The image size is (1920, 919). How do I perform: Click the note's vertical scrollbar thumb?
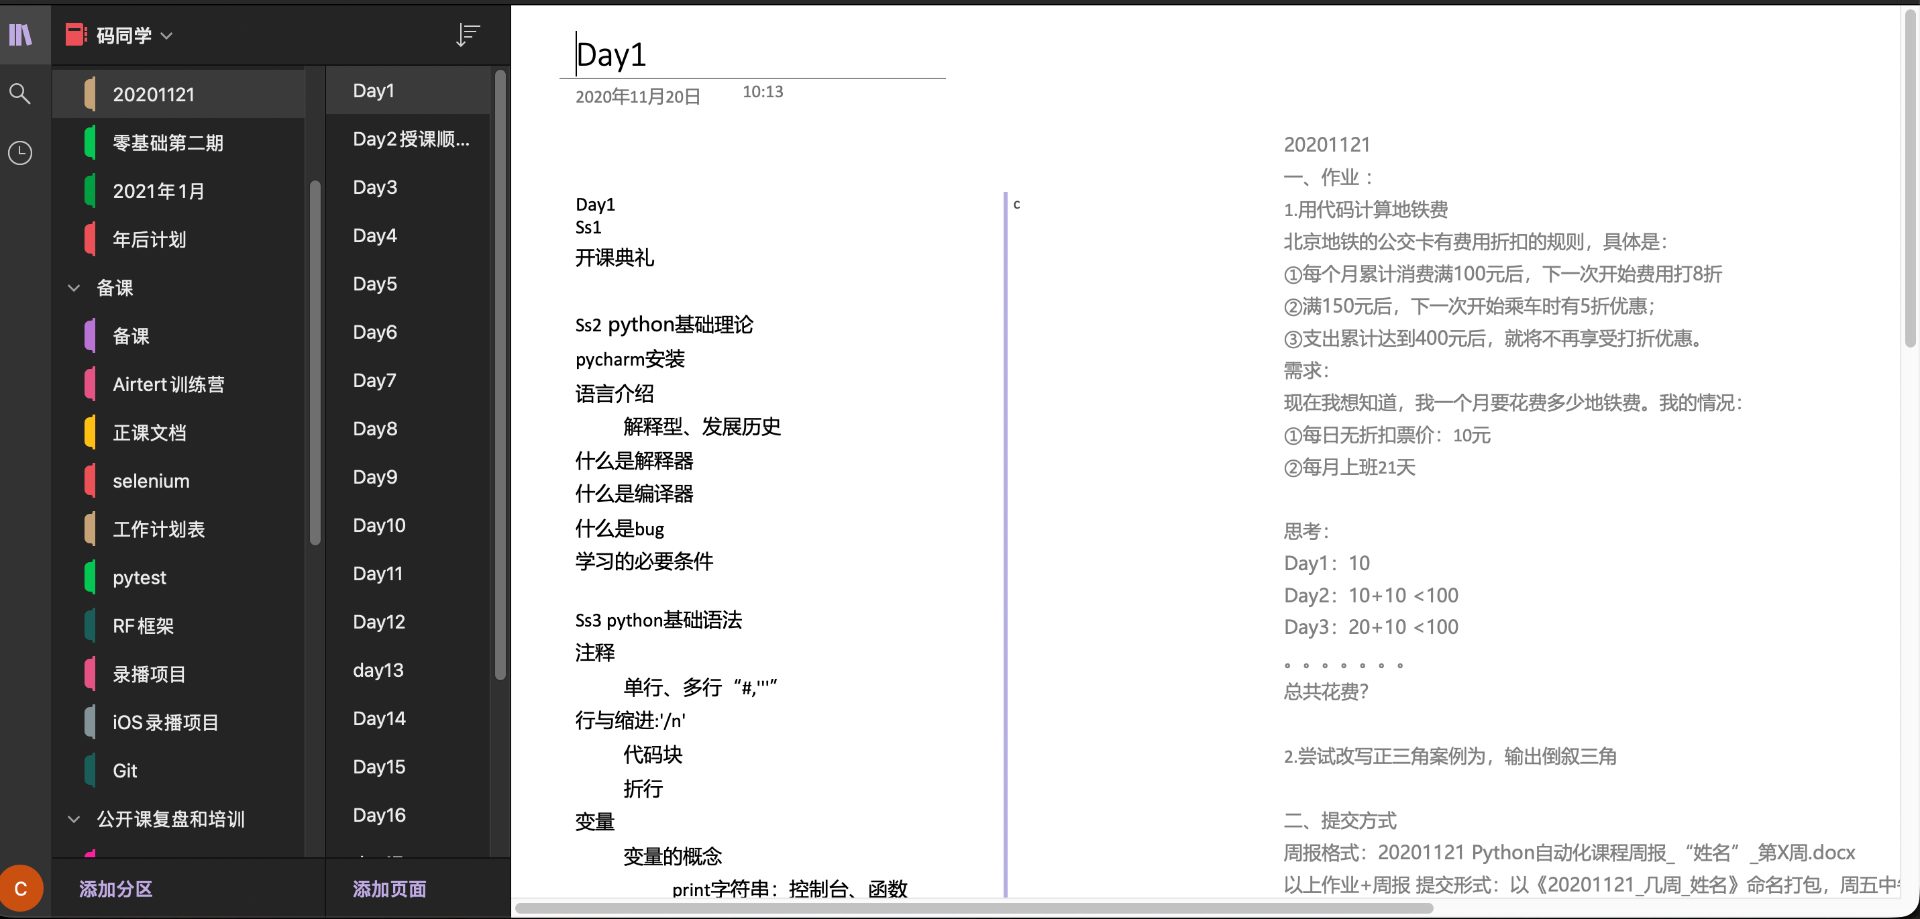(1910, 178)
